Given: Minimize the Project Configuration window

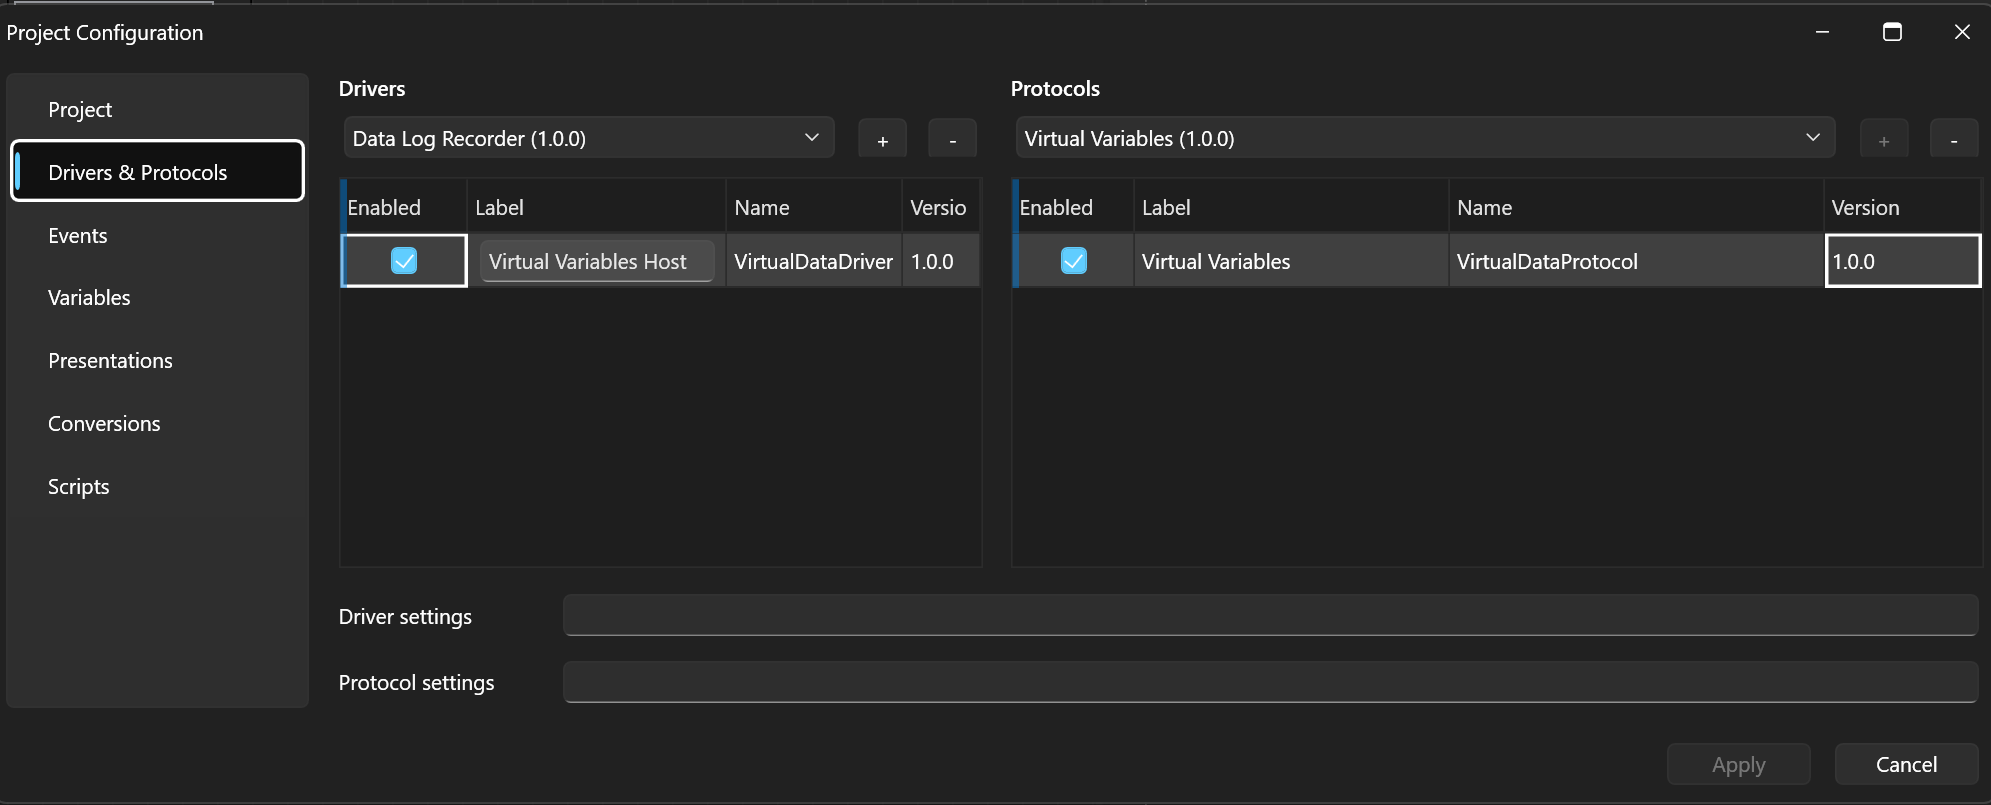Looking at the screenshot, I should coord(1822,32).
